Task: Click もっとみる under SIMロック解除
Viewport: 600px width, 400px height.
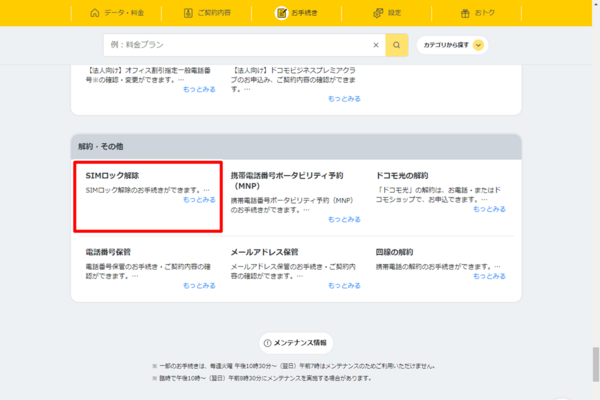Action: [199, 200]
